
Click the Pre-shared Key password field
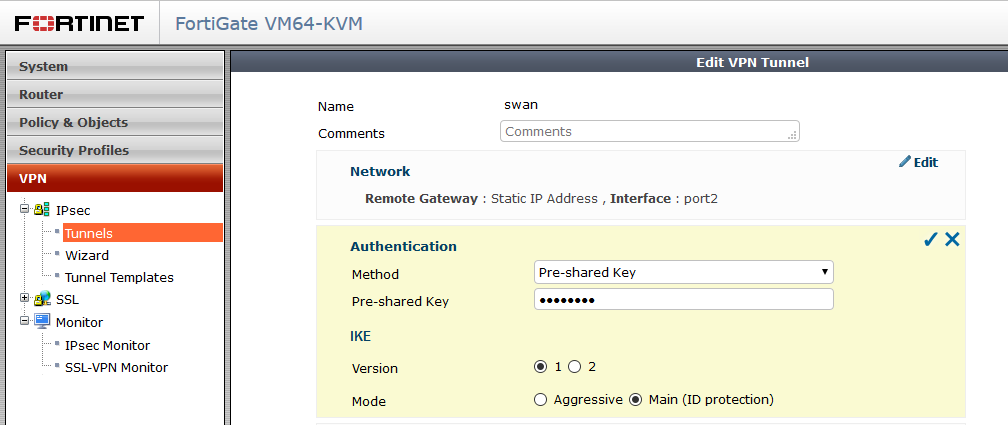pos(684,301)
